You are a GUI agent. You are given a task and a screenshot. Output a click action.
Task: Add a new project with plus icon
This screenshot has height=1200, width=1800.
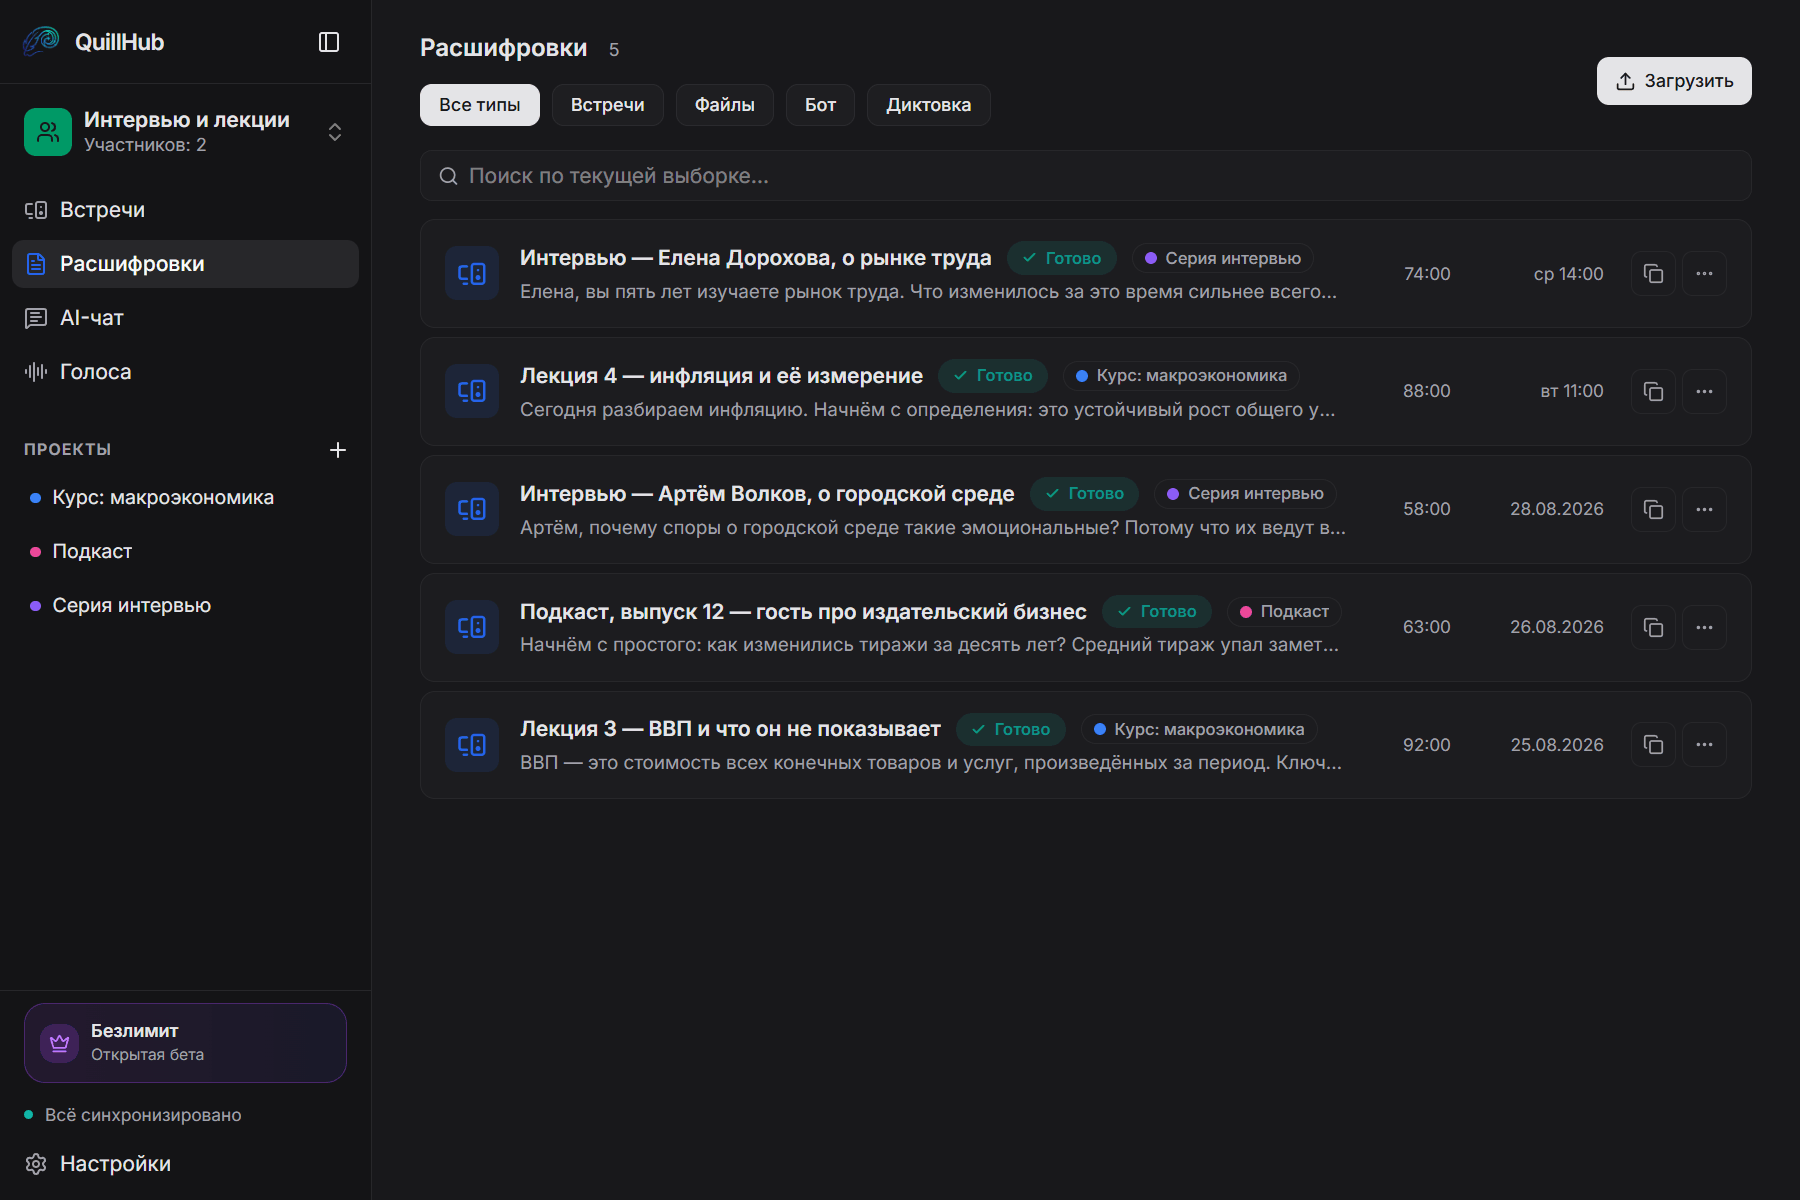[338, 450]
